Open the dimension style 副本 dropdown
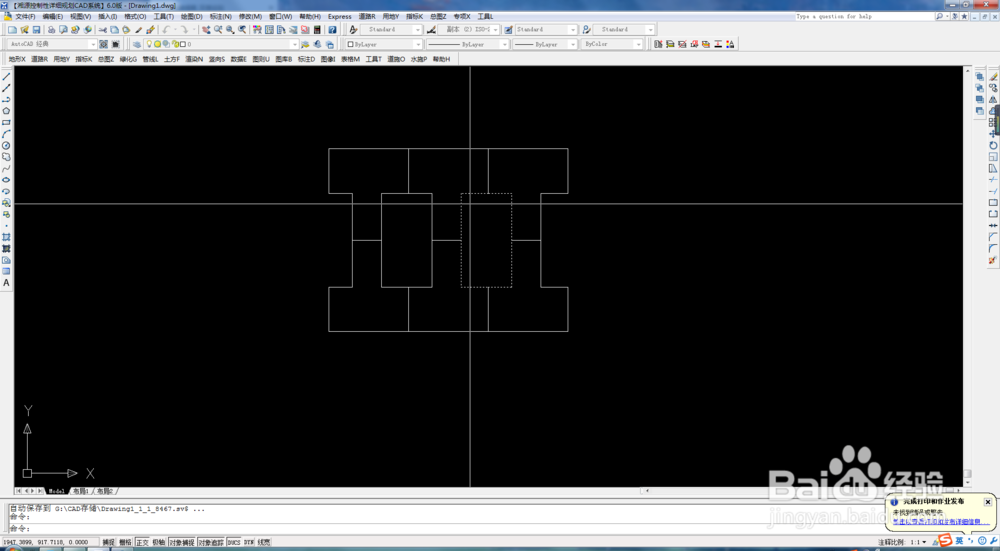This screenshot has width=1000, height=551. [496, 30]
